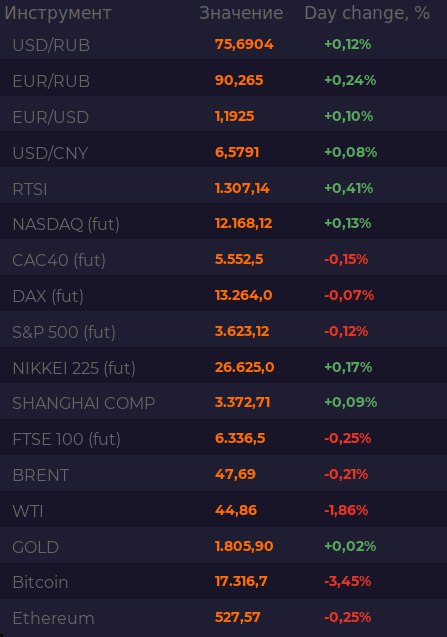Click the RTSI index label
Screen dimensions: 447x637
pos(30,189)
